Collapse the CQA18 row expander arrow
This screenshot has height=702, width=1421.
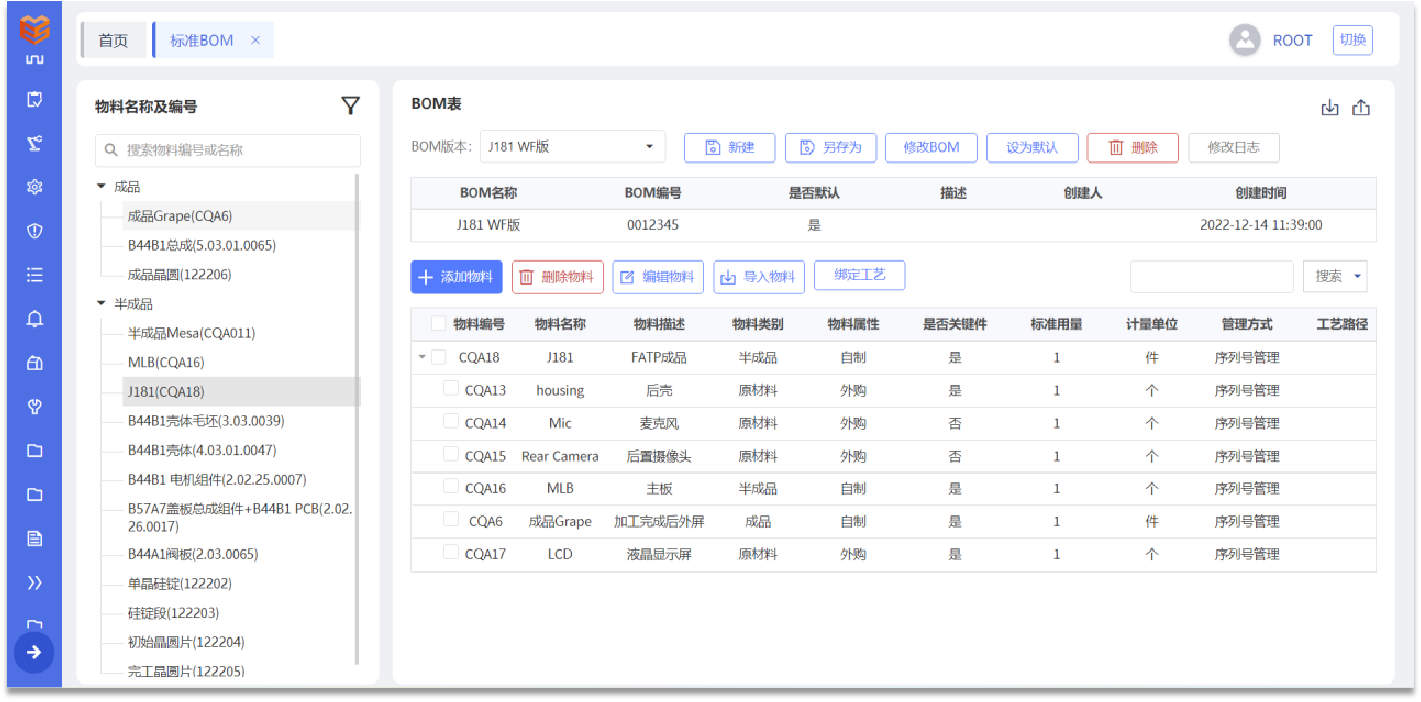[x=422, y=357]
